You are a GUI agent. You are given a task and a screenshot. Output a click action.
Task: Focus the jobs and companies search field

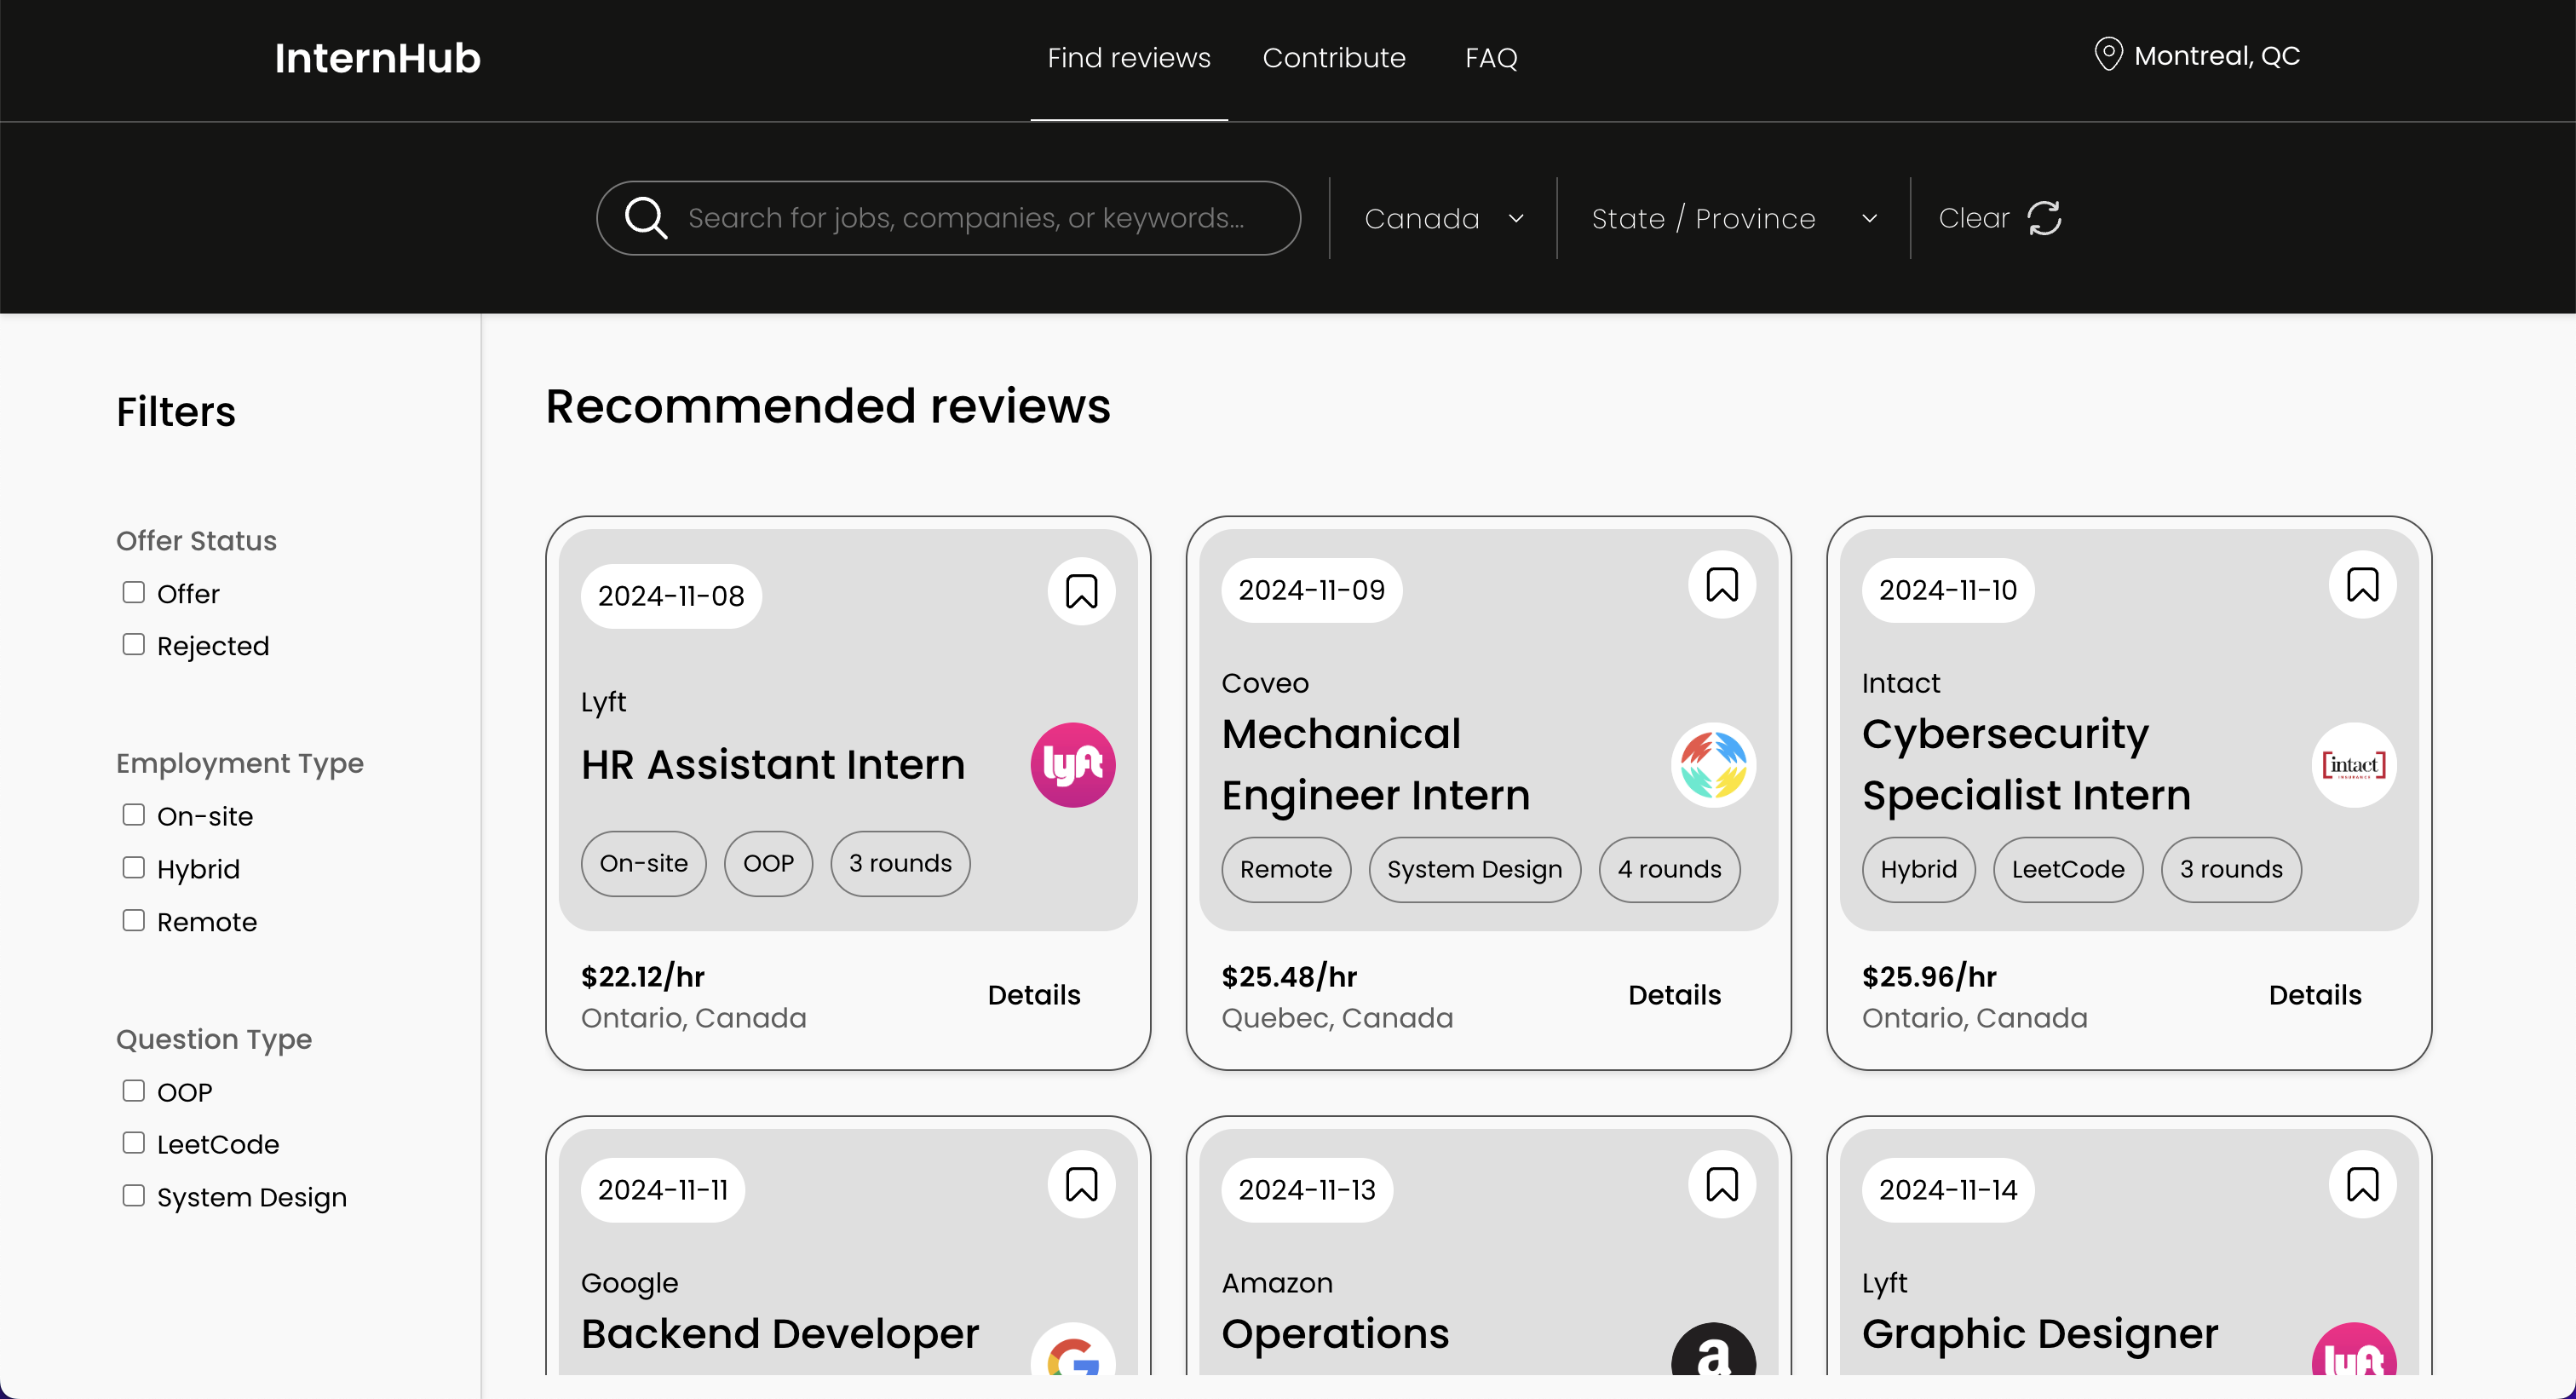click(x=965, y=218)
